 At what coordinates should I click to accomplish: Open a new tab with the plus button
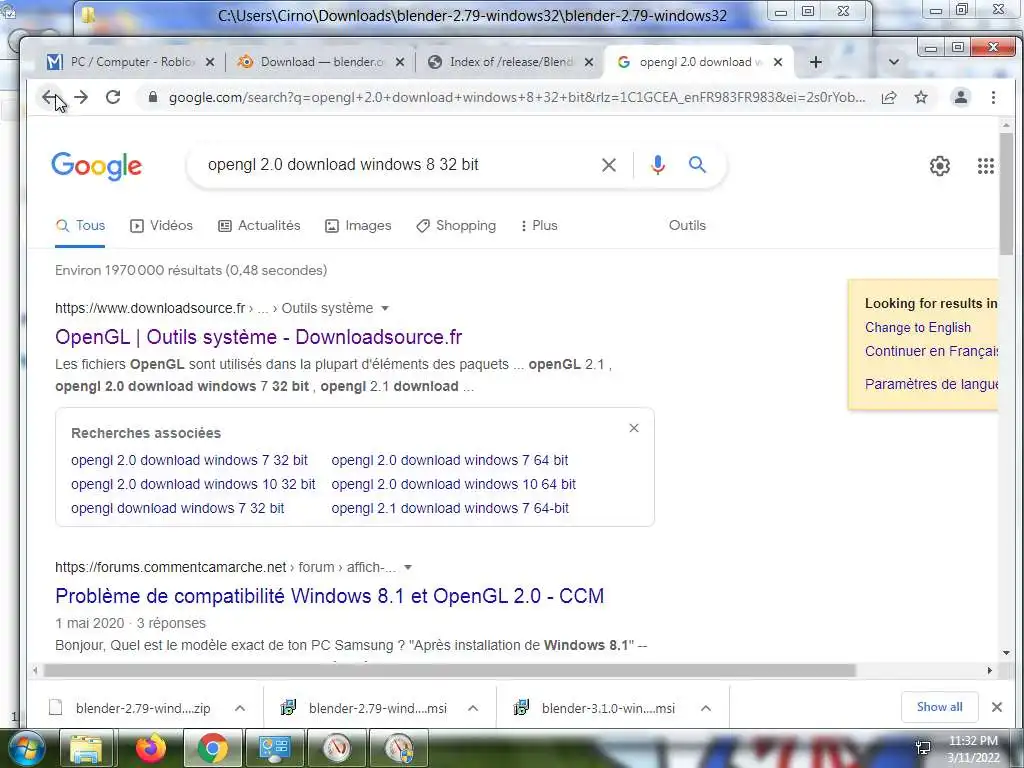tap(816, 62)
